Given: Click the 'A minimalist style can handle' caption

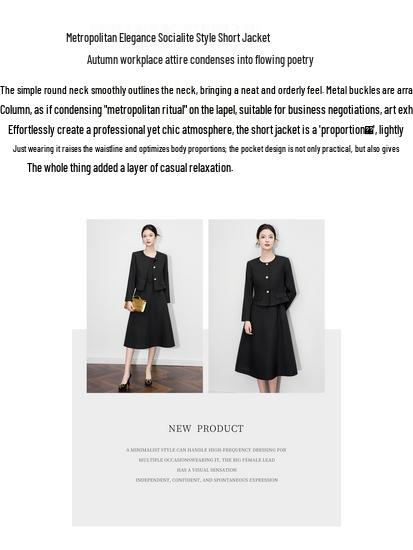Looking at the screenshot, I should (206, 450).
